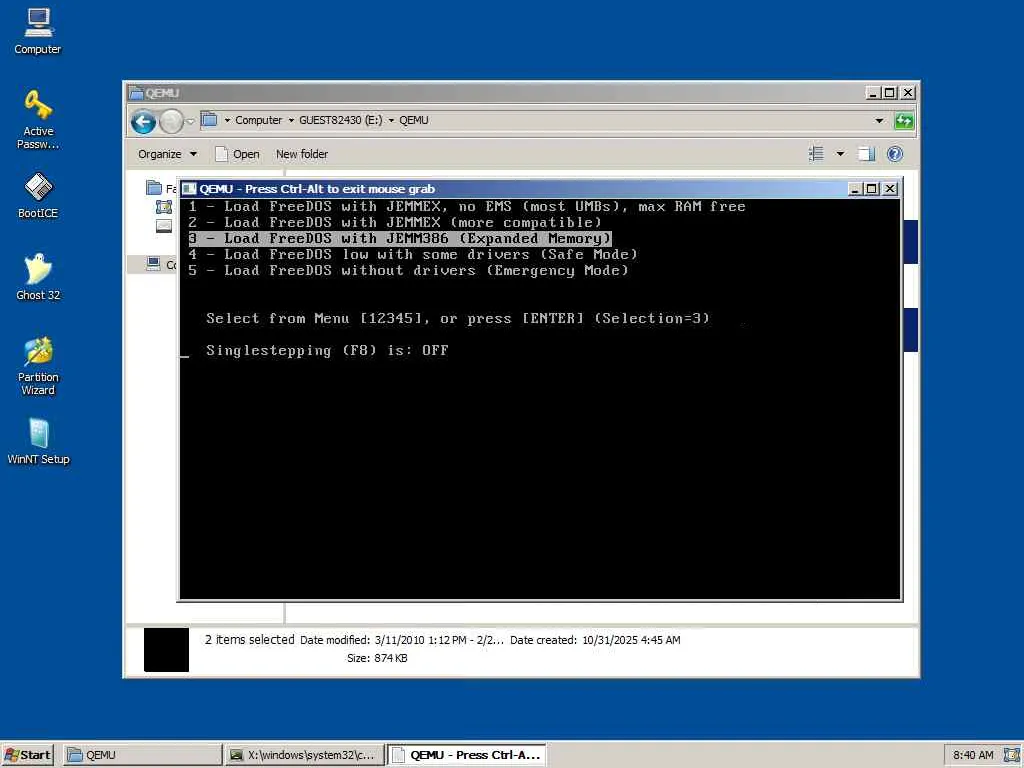Open the Organize menu
The width and height of the screenshot is (1024, 768).
(x=167, y=154)
